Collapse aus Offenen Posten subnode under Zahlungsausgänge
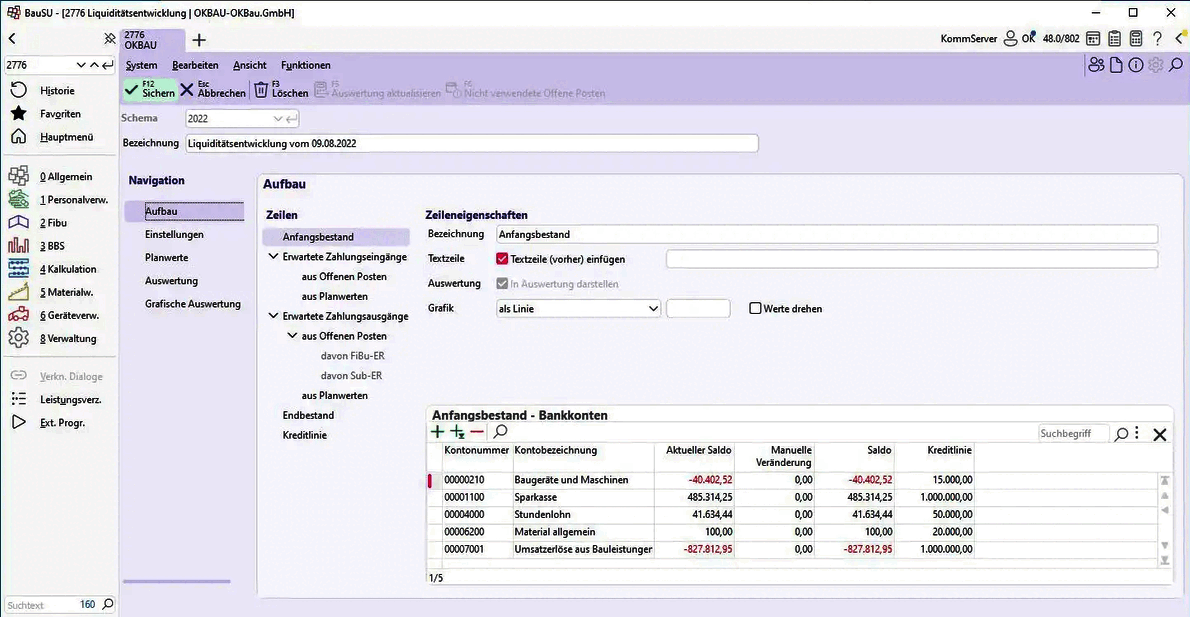 292,335
